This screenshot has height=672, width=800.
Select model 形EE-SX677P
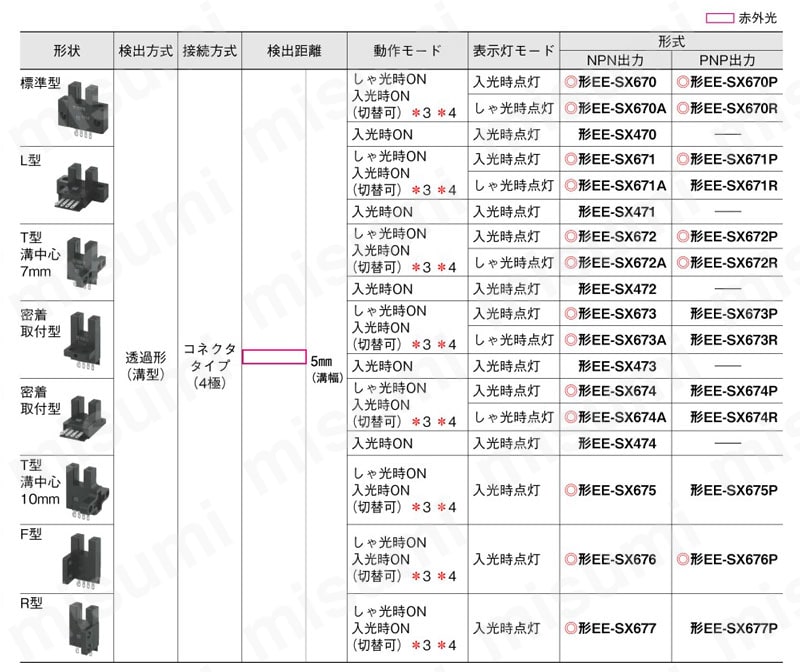[734, 628]
